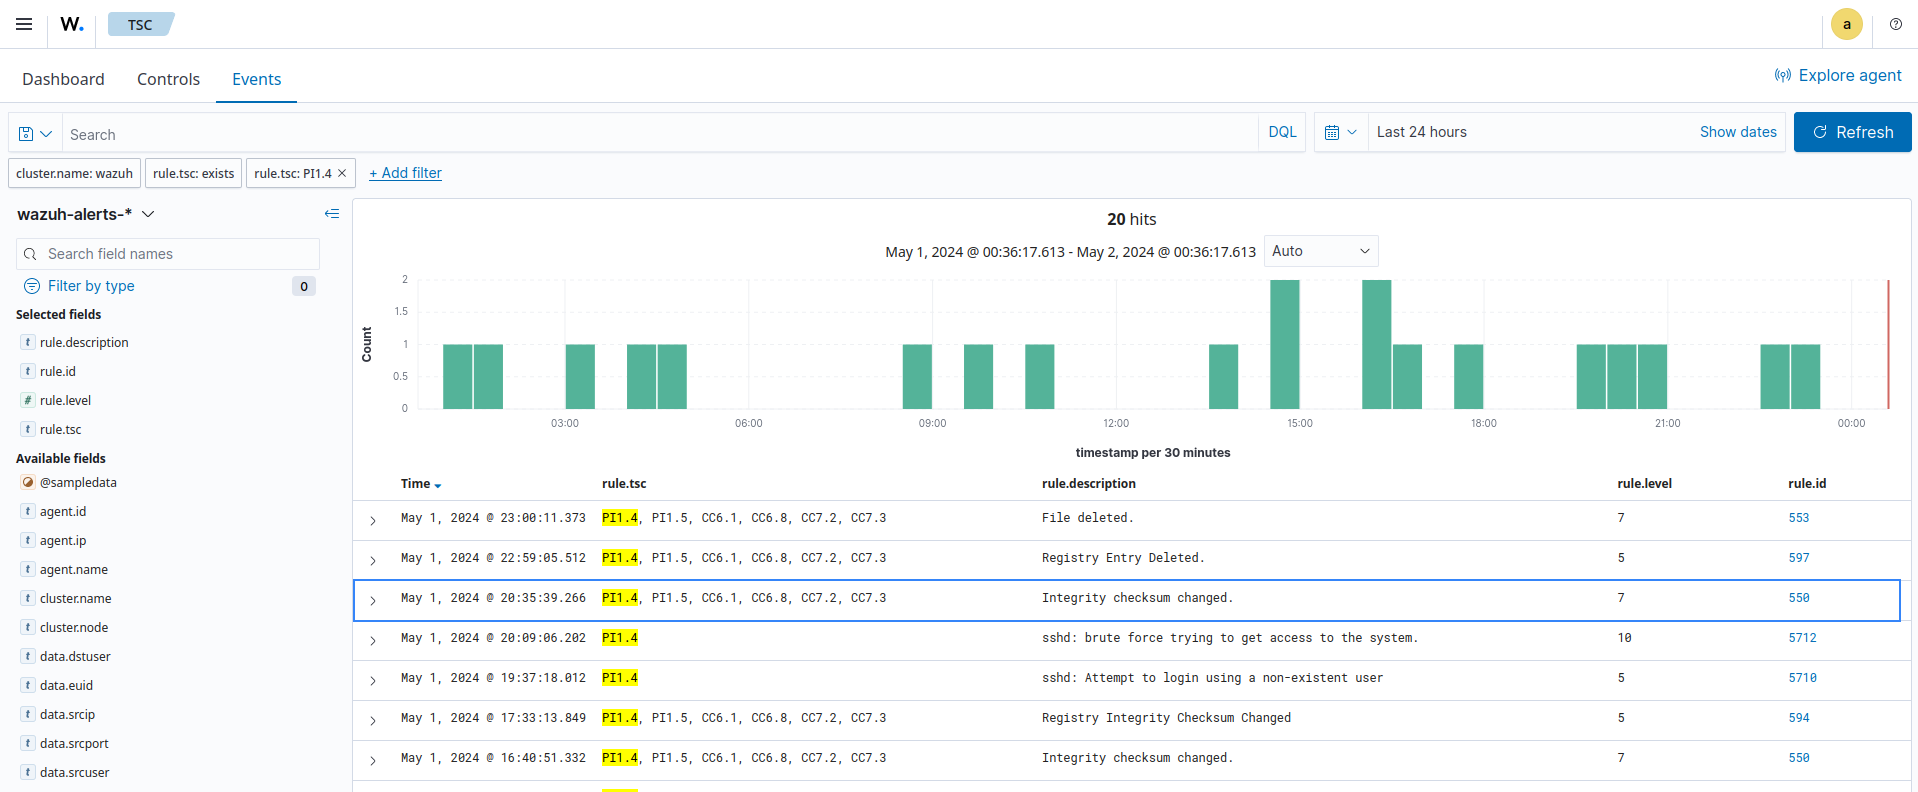
Task: Switch to the Controls tab
Action: click(168, 79)
